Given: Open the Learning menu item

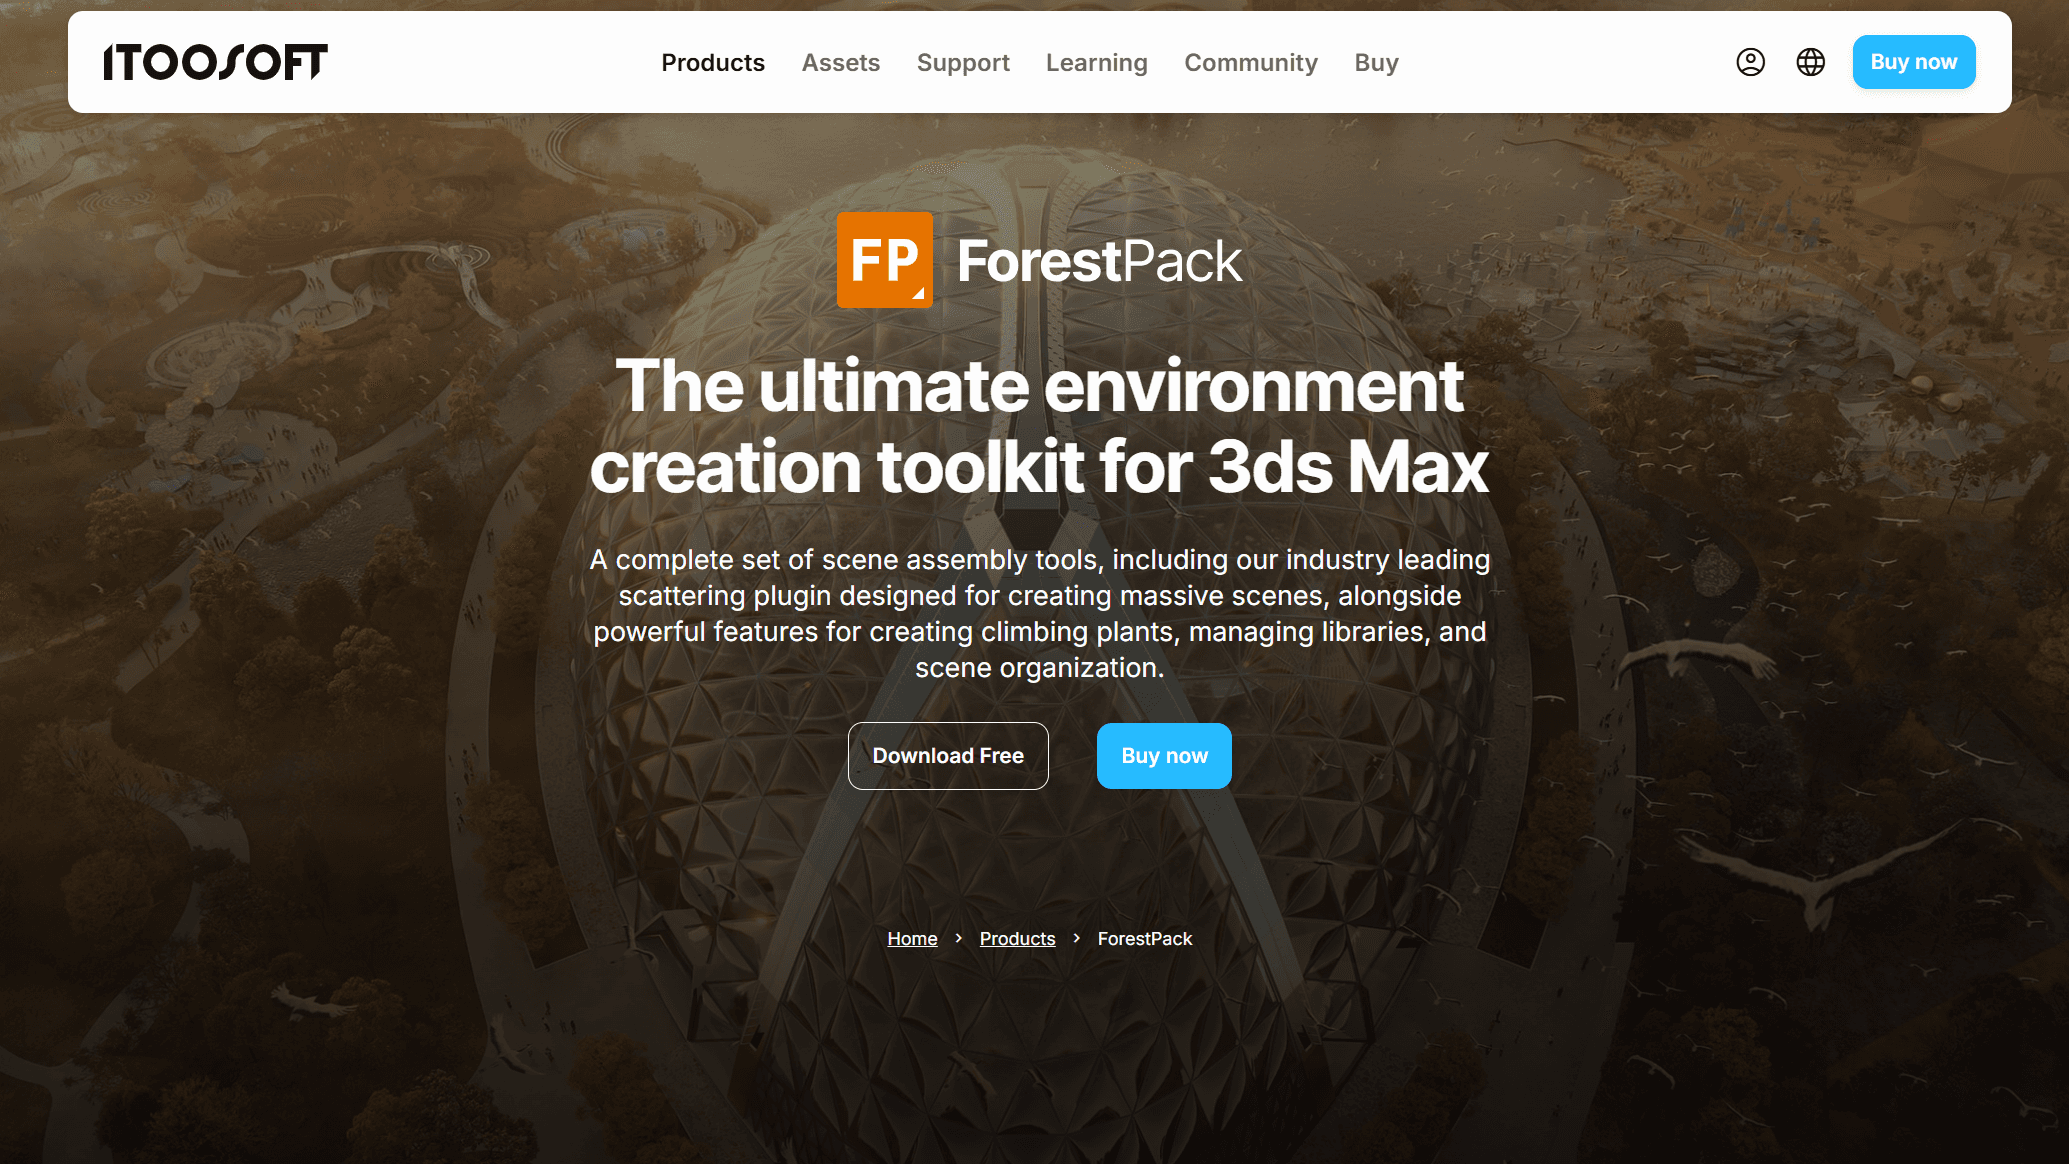Looking at the screenshot, I should click(1097, 62).
